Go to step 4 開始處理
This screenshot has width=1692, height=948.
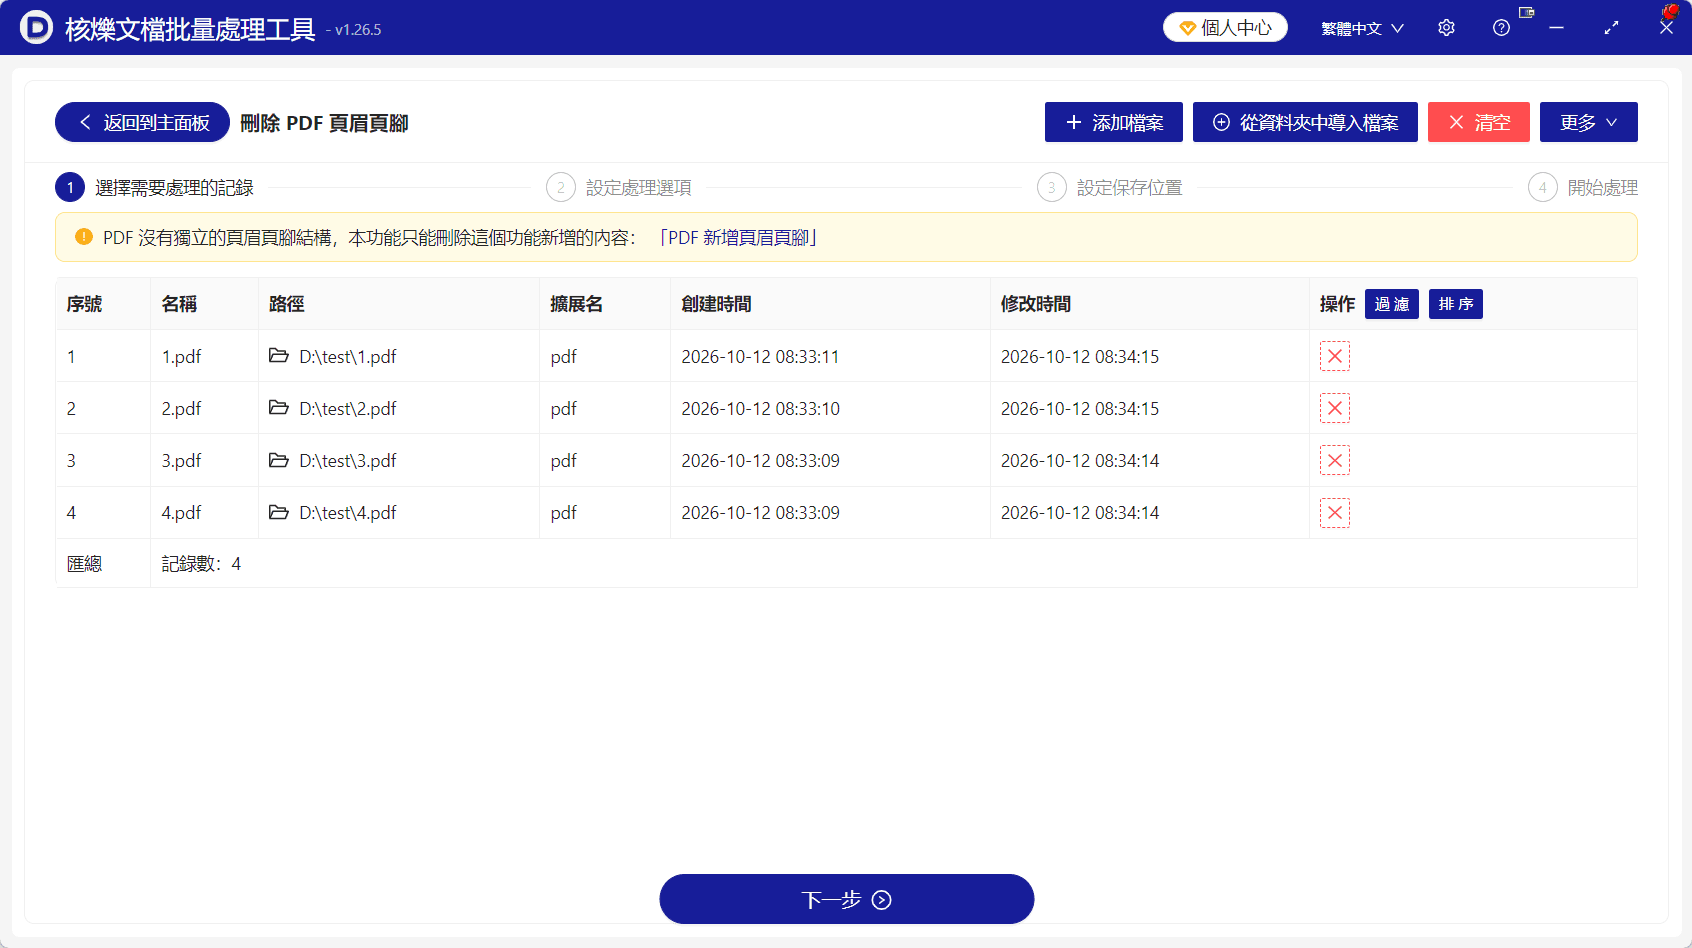1583,187
